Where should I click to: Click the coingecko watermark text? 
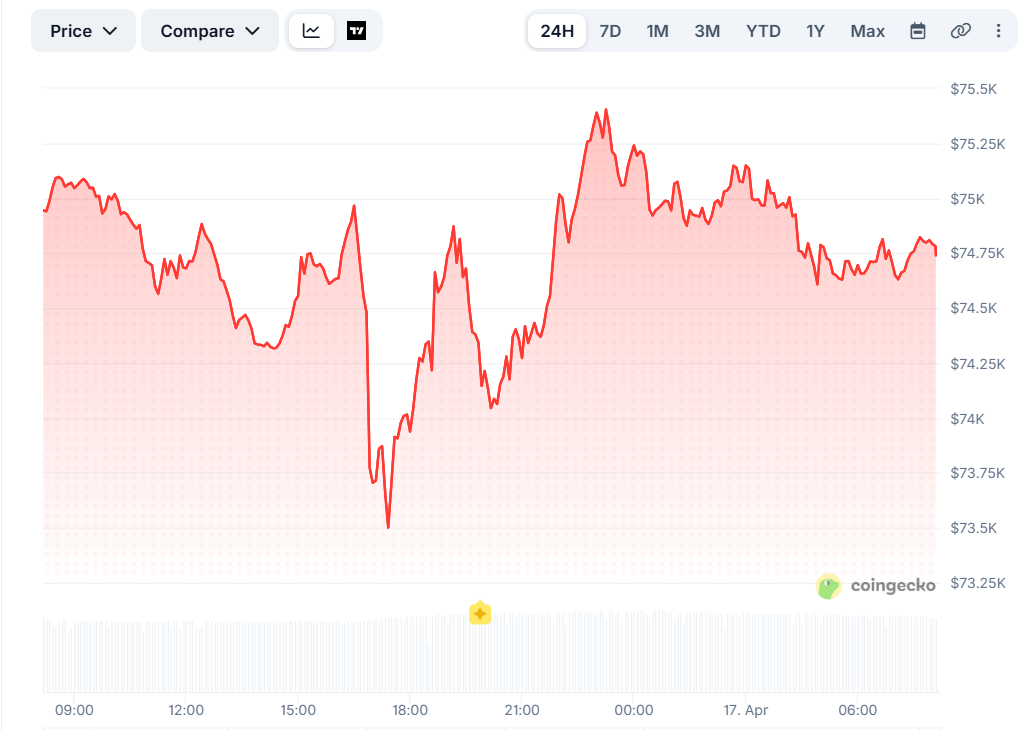pyautogui.click(x=893, y=586)
